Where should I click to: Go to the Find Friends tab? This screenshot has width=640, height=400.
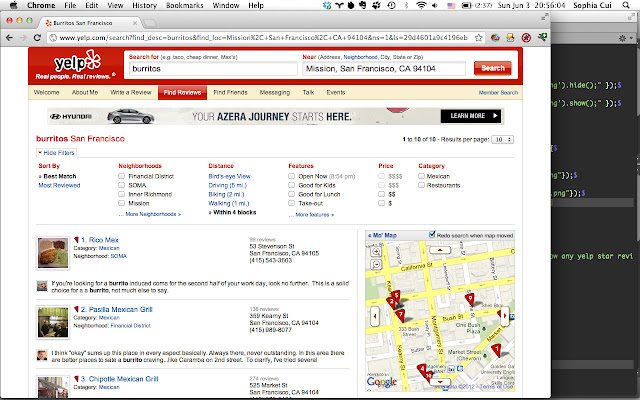pos(230,93)
